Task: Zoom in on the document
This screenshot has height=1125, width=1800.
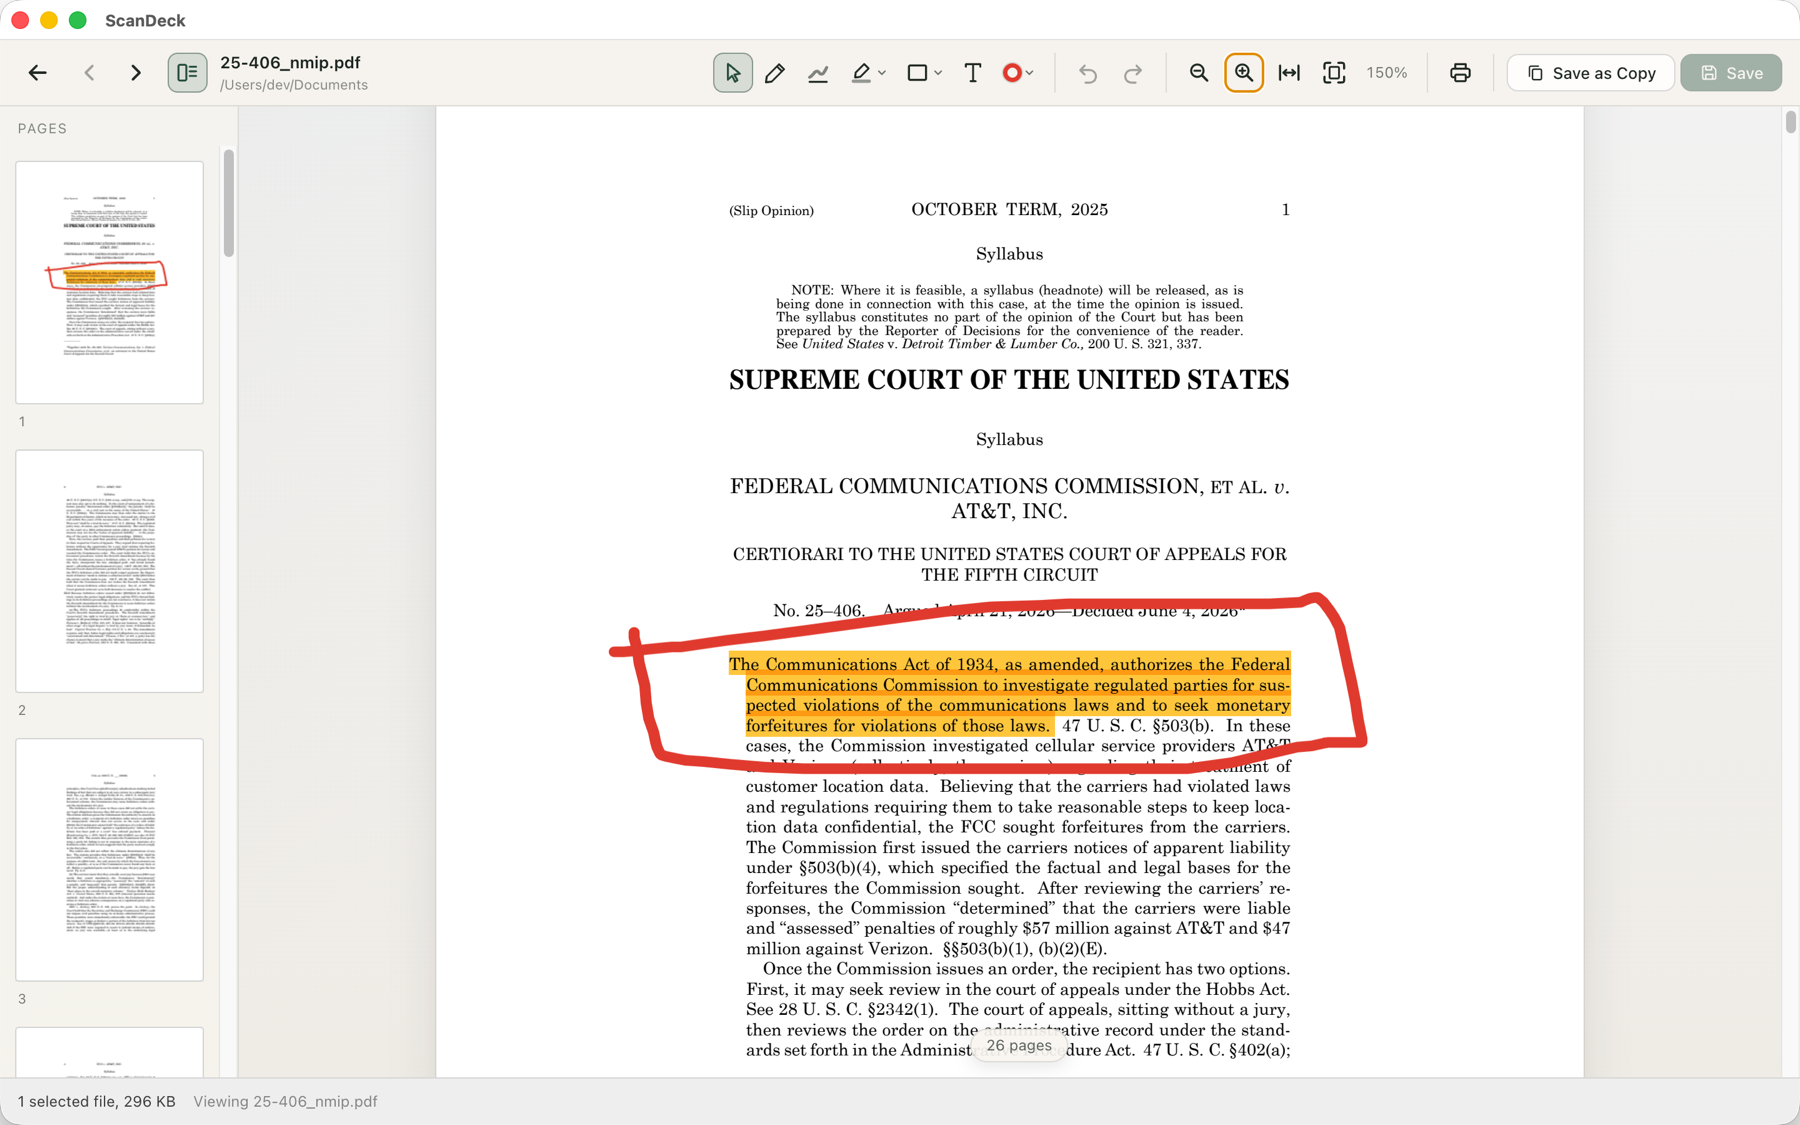Action: (1244, 73)
